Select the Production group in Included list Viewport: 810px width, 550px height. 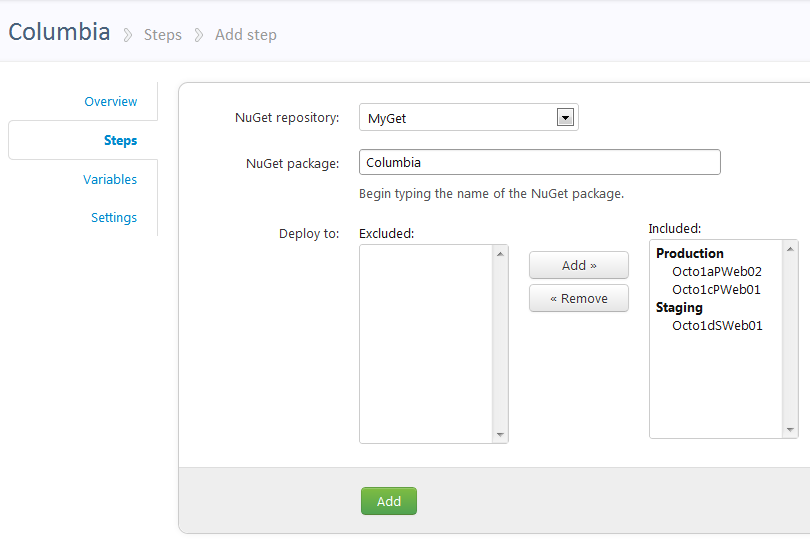point(690,253)
